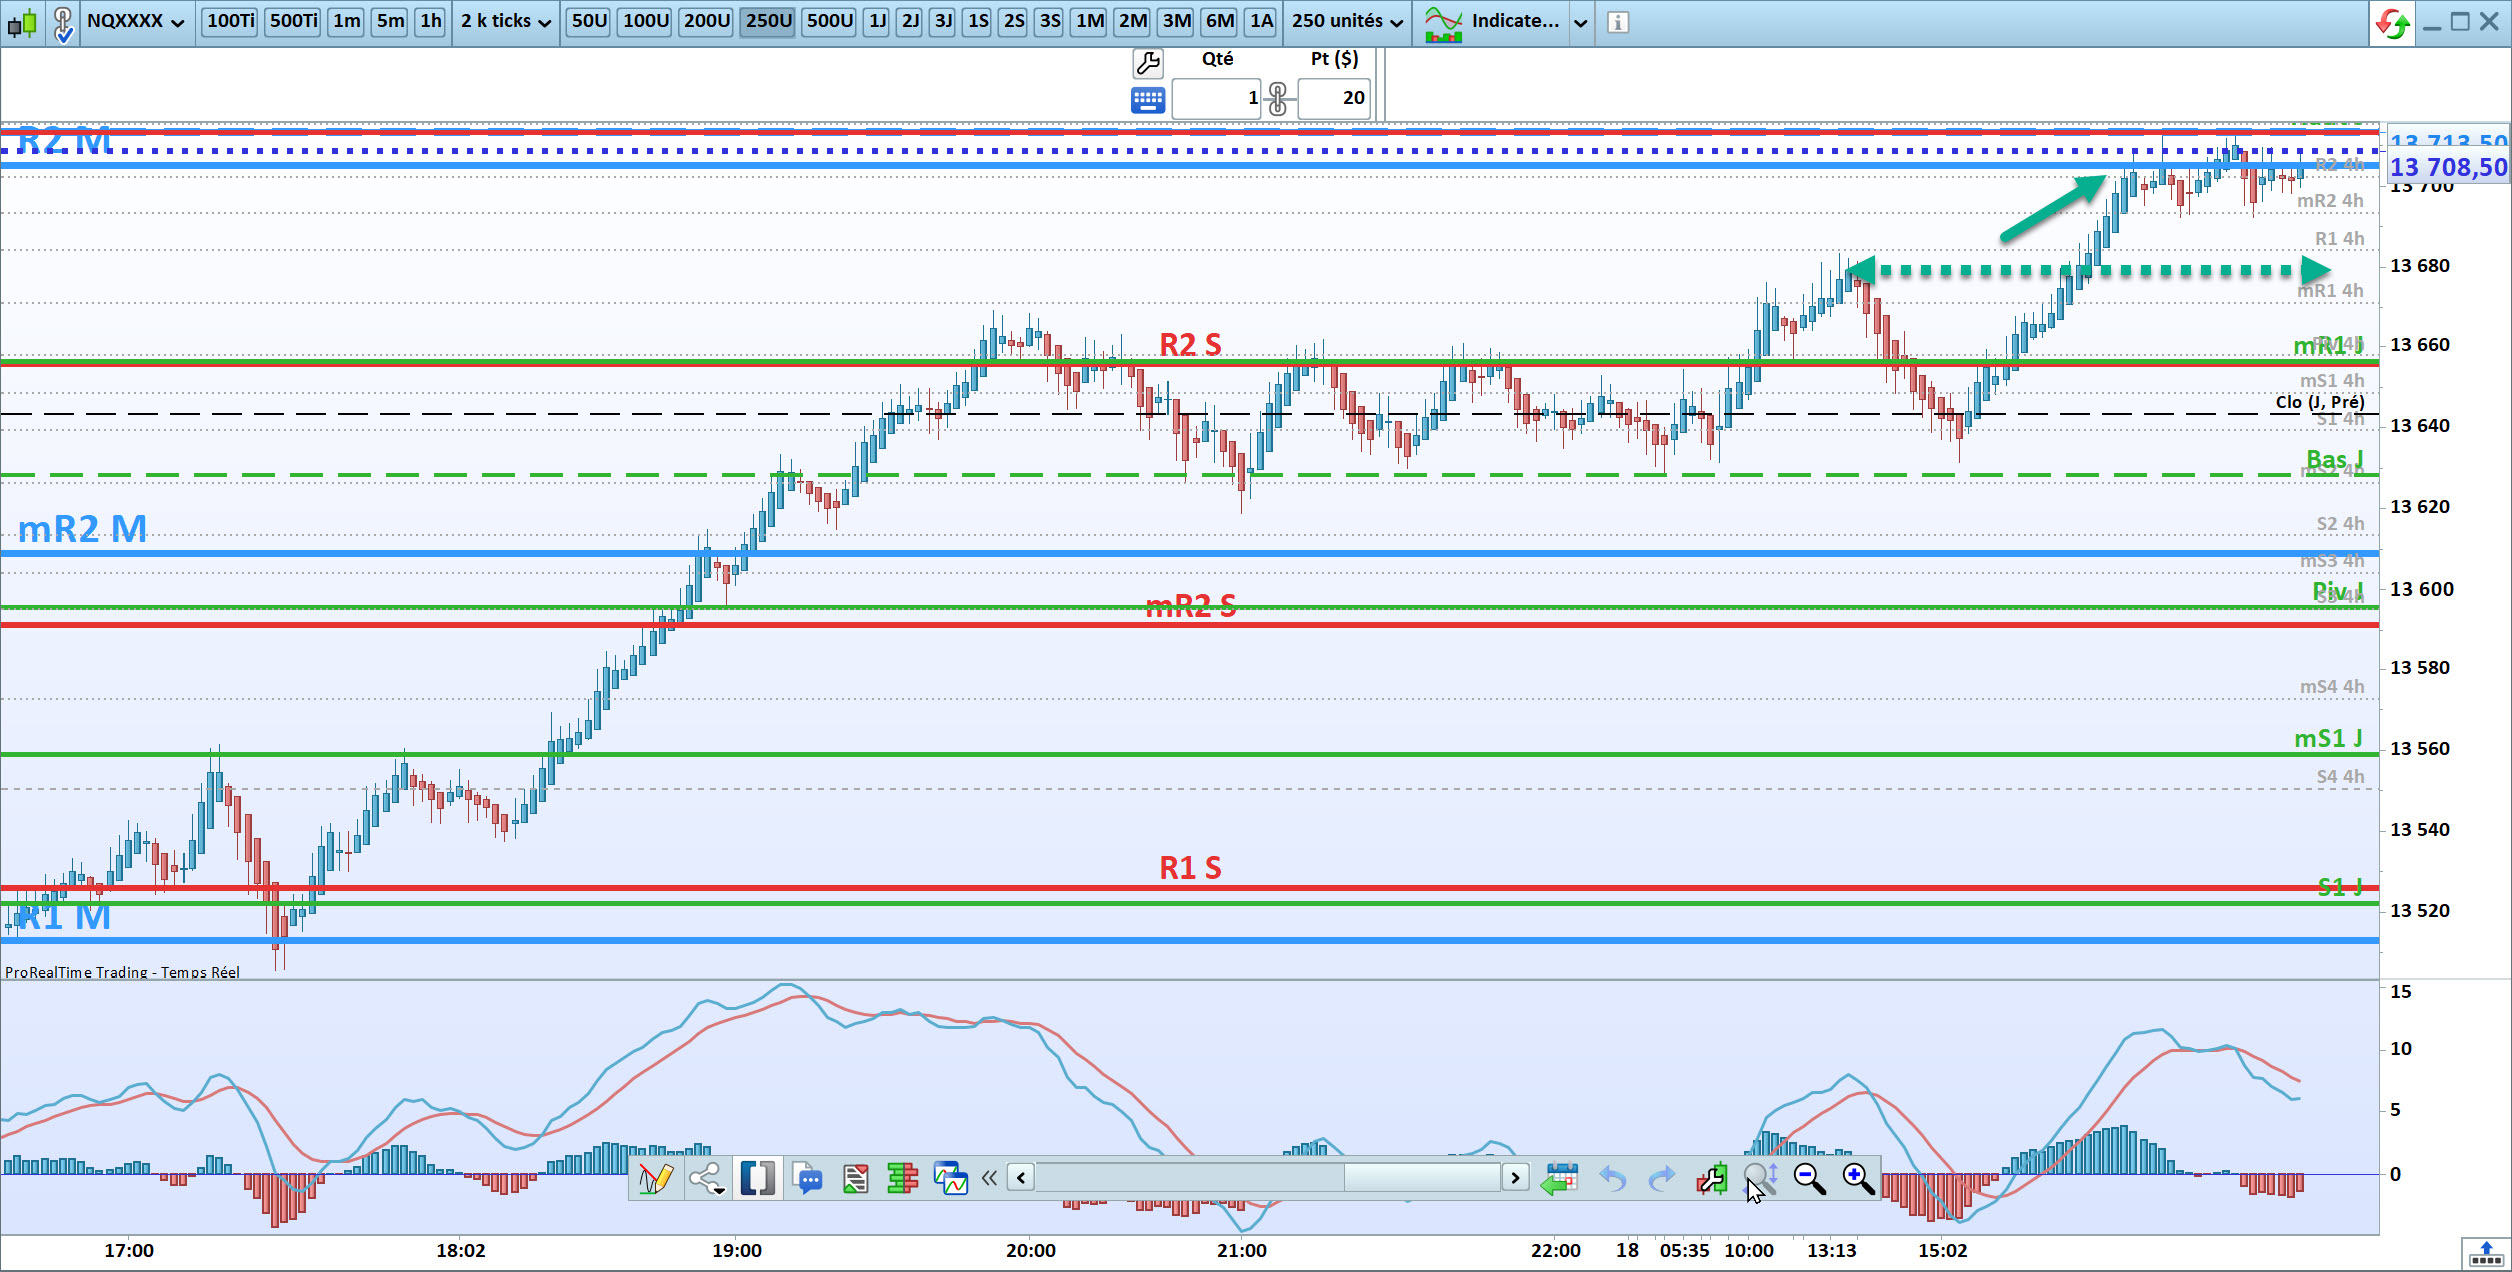Click the green-red sync arrows icon
This screenshot has height=1272, width=2512.
click(2393, 22)
